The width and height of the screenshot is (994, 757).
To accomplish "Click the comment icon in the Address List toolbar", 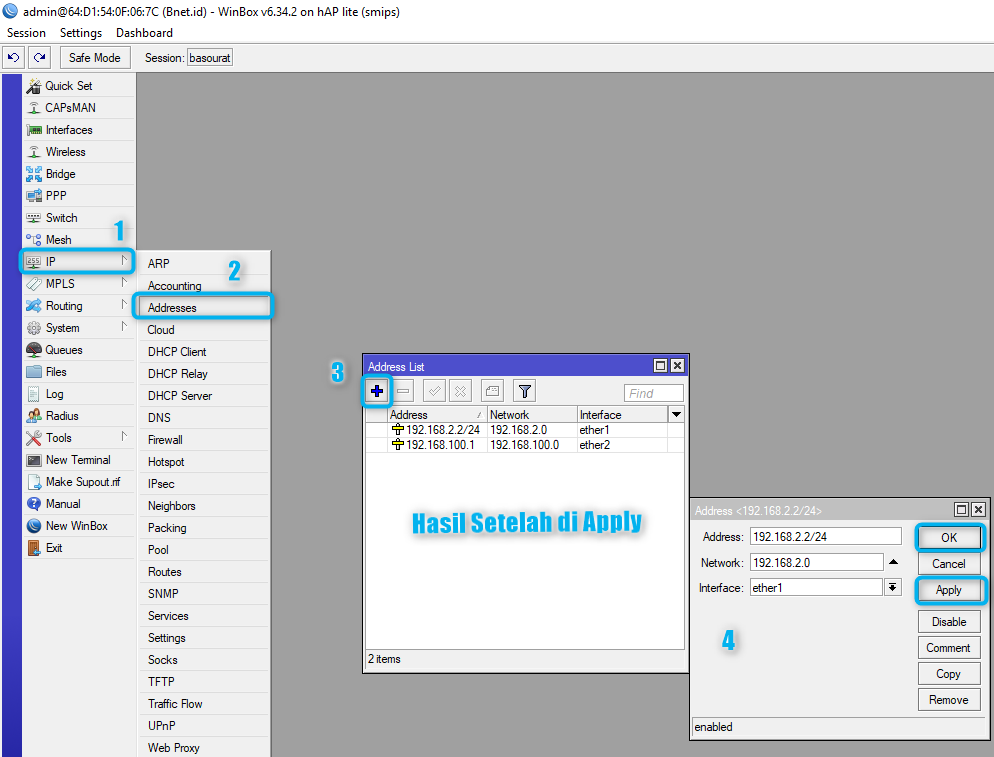I will coord(492,391).
